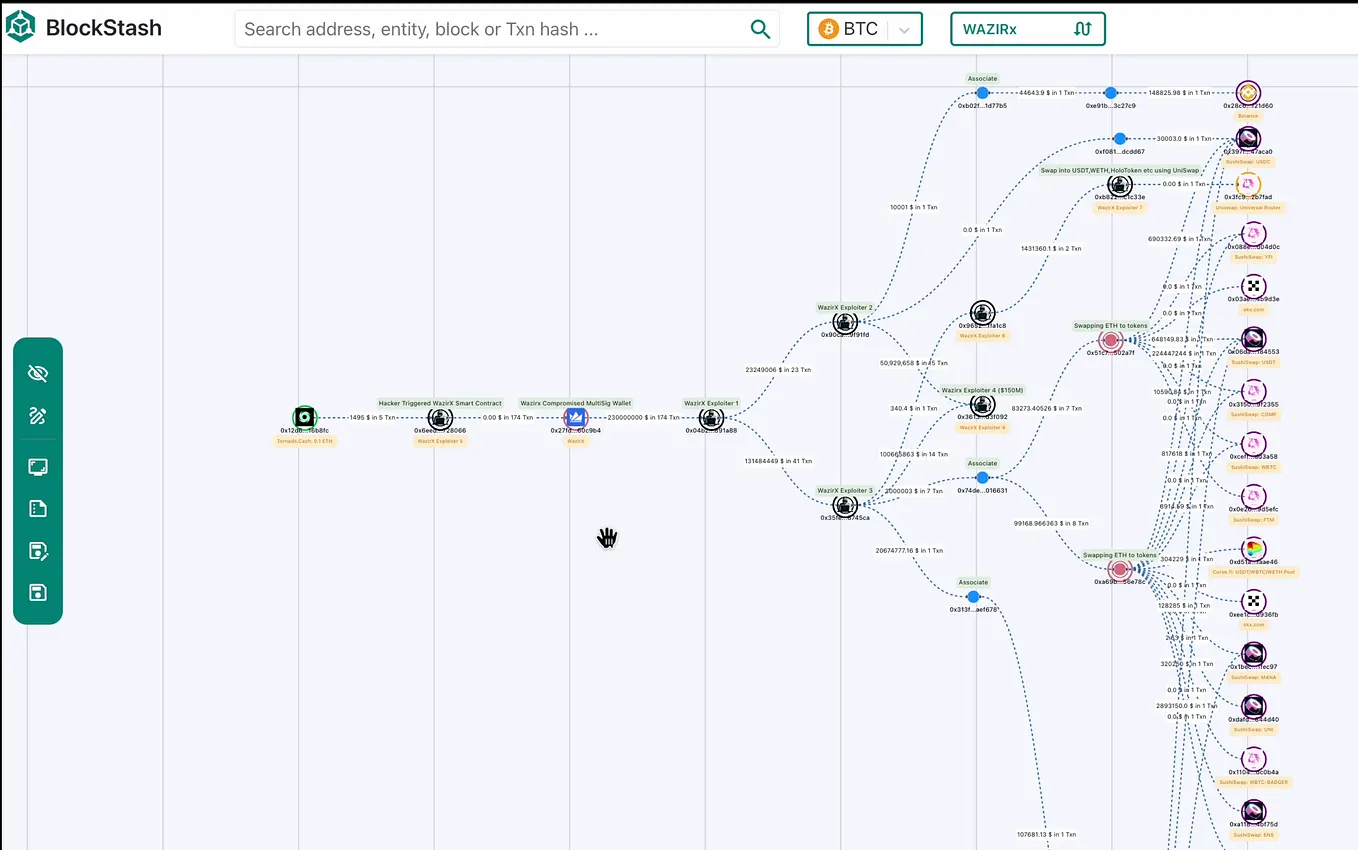The image size is (1358, 850).
Task: Select the WazirX Exploiter 6 node
Action: point(983,313)
